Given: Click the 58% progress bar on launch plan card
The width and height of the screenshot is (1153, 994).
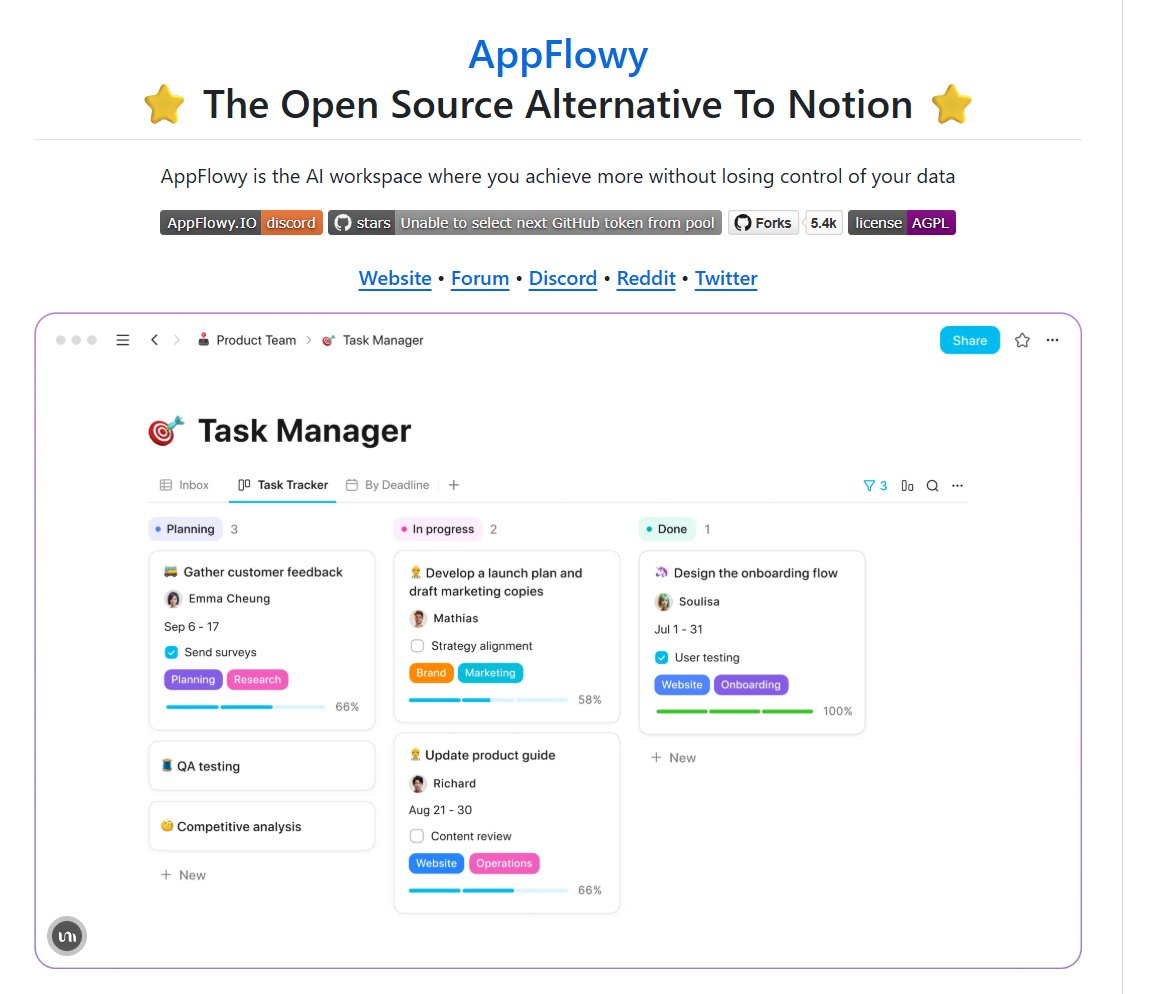Looking at the screenshot, I should click(488, 700).
